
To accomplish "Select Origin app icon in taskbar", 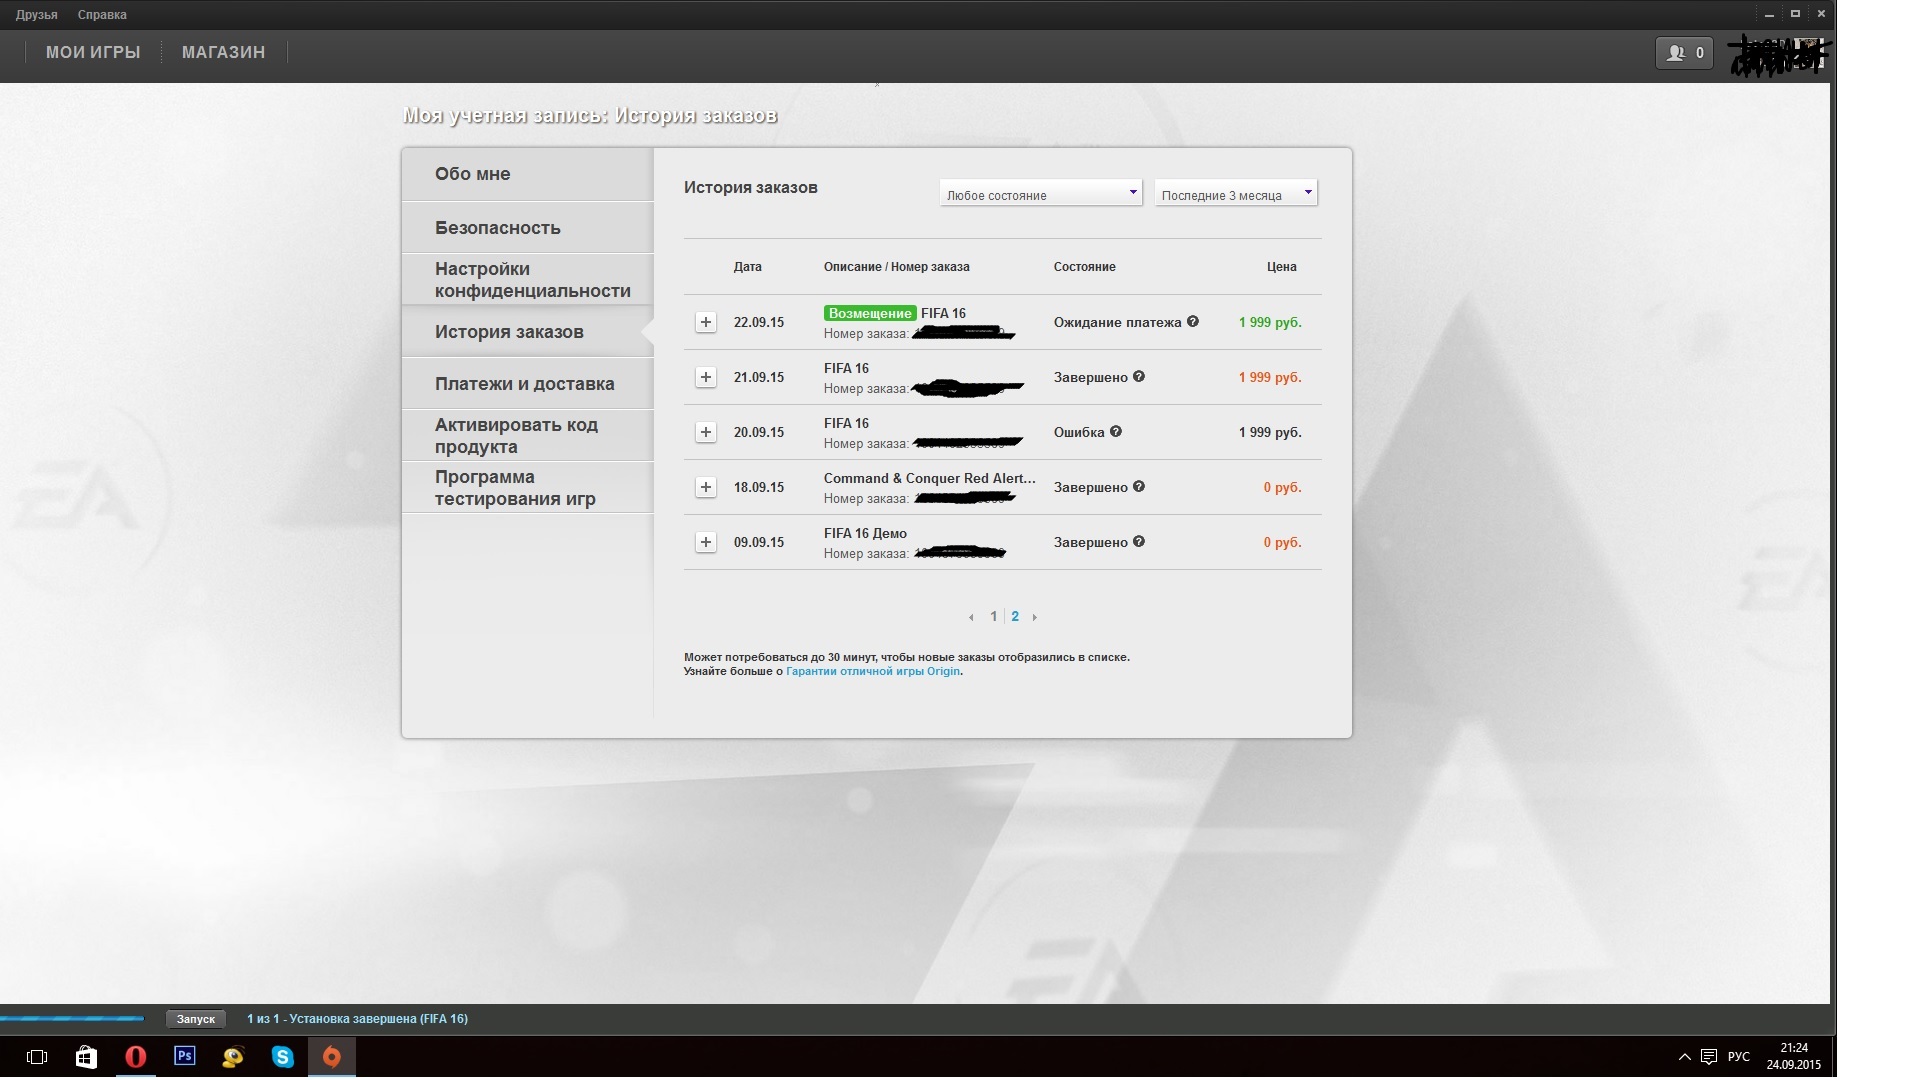I will [331, 1057].
